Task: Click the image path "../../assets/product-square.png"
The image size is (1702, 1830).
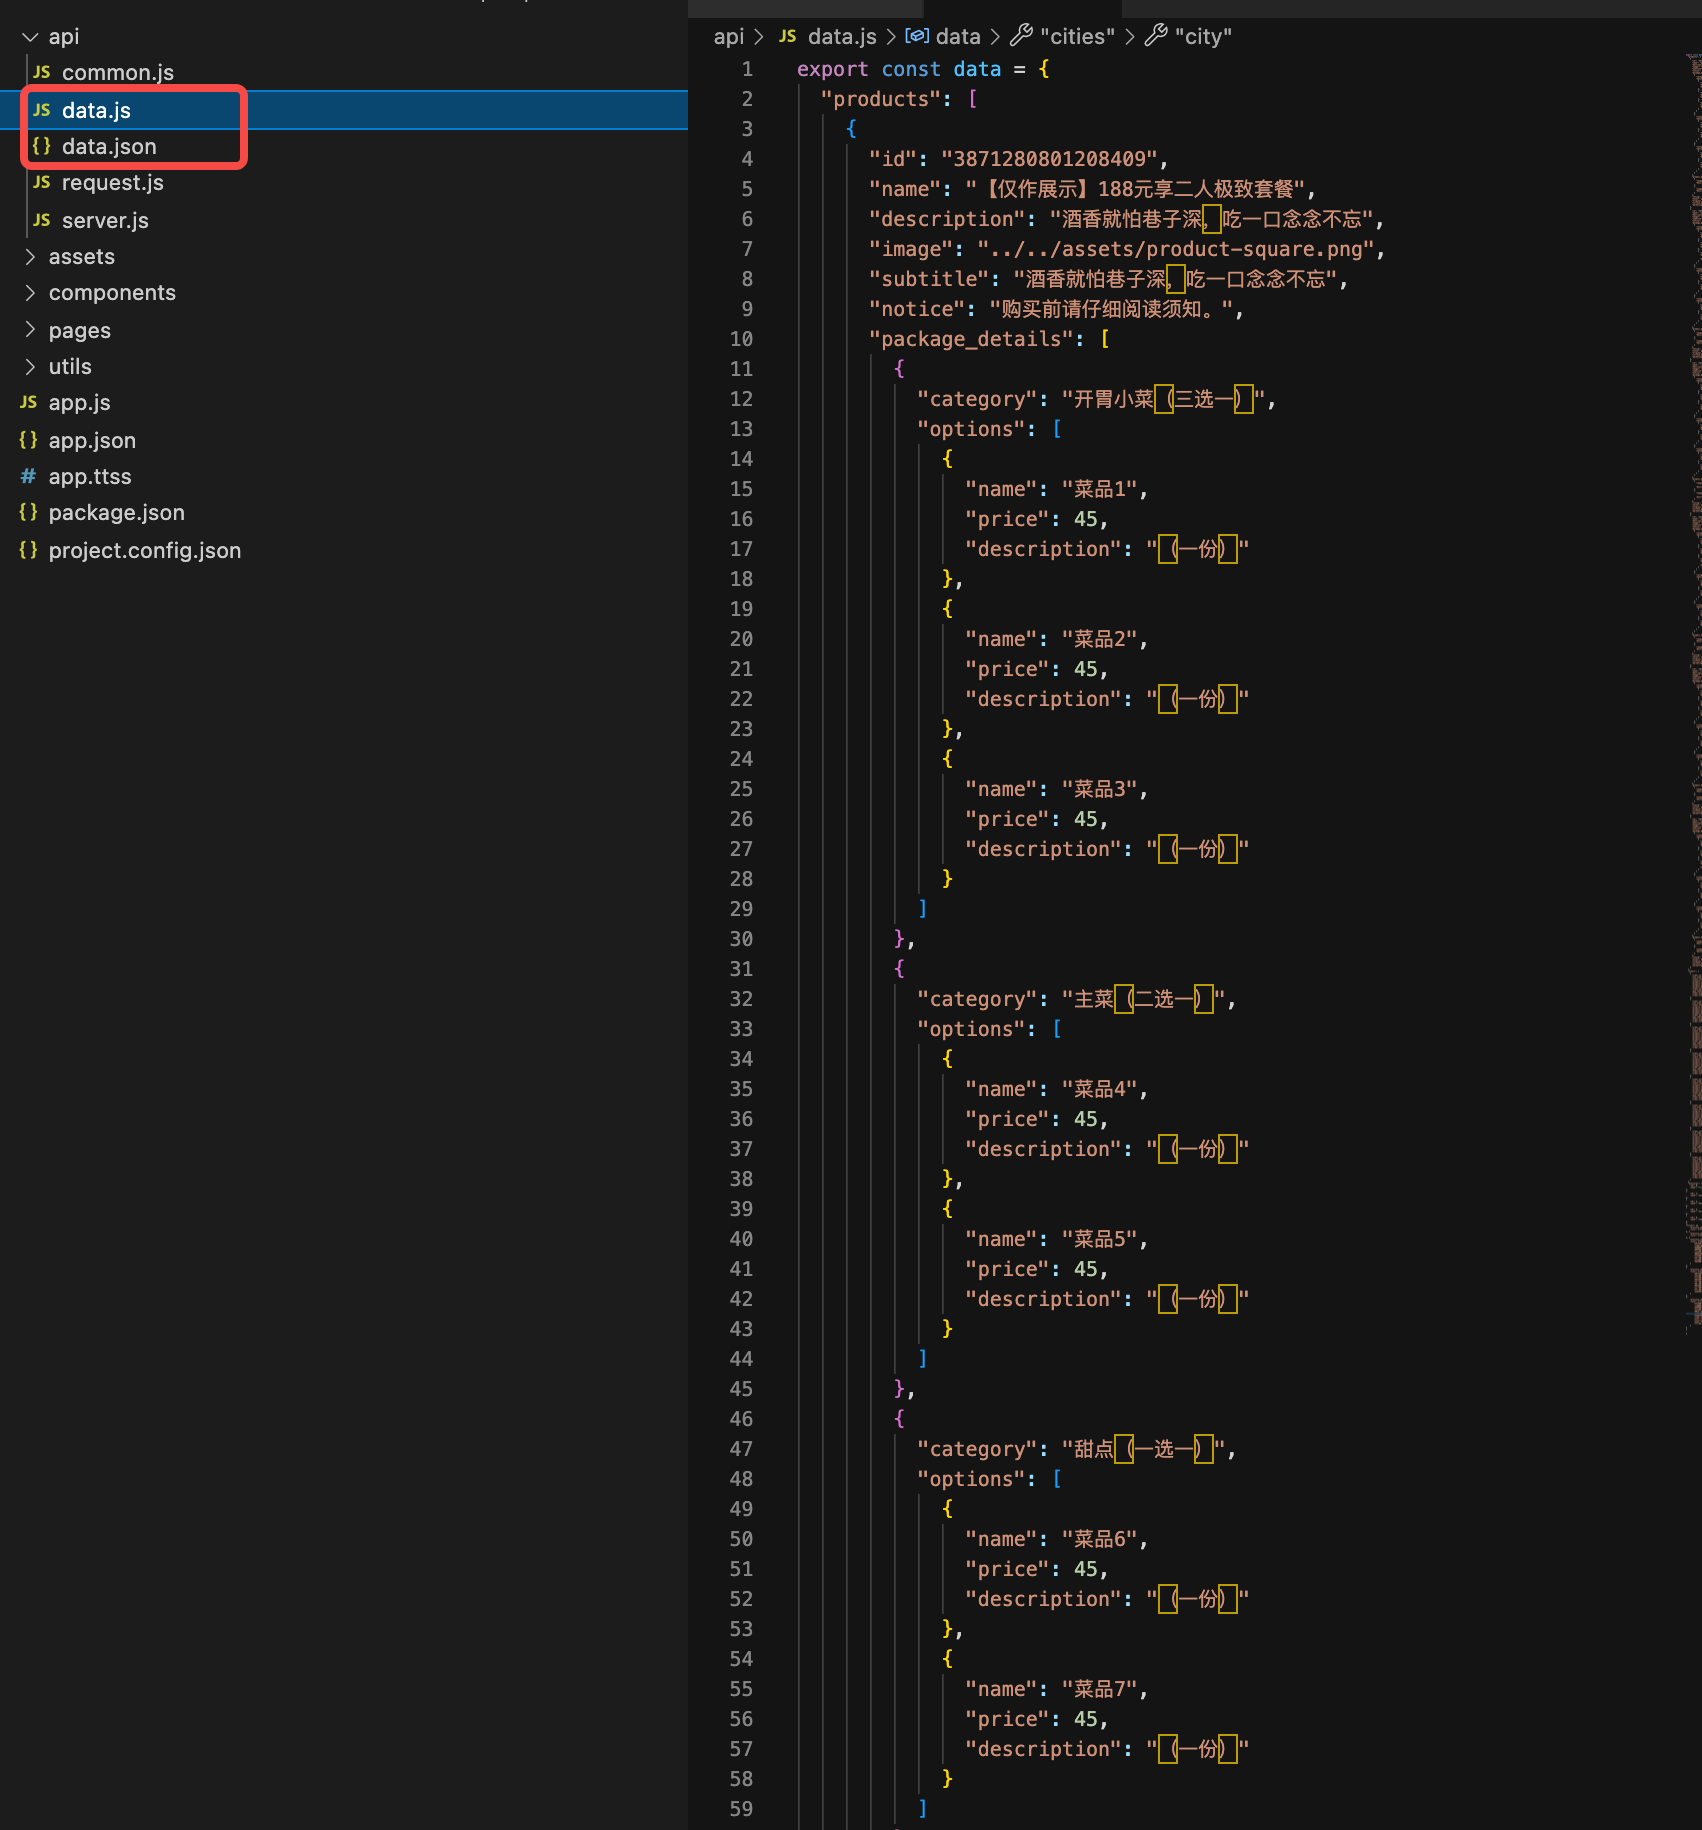Action: pyautogui.click(x=1175, y=250)
